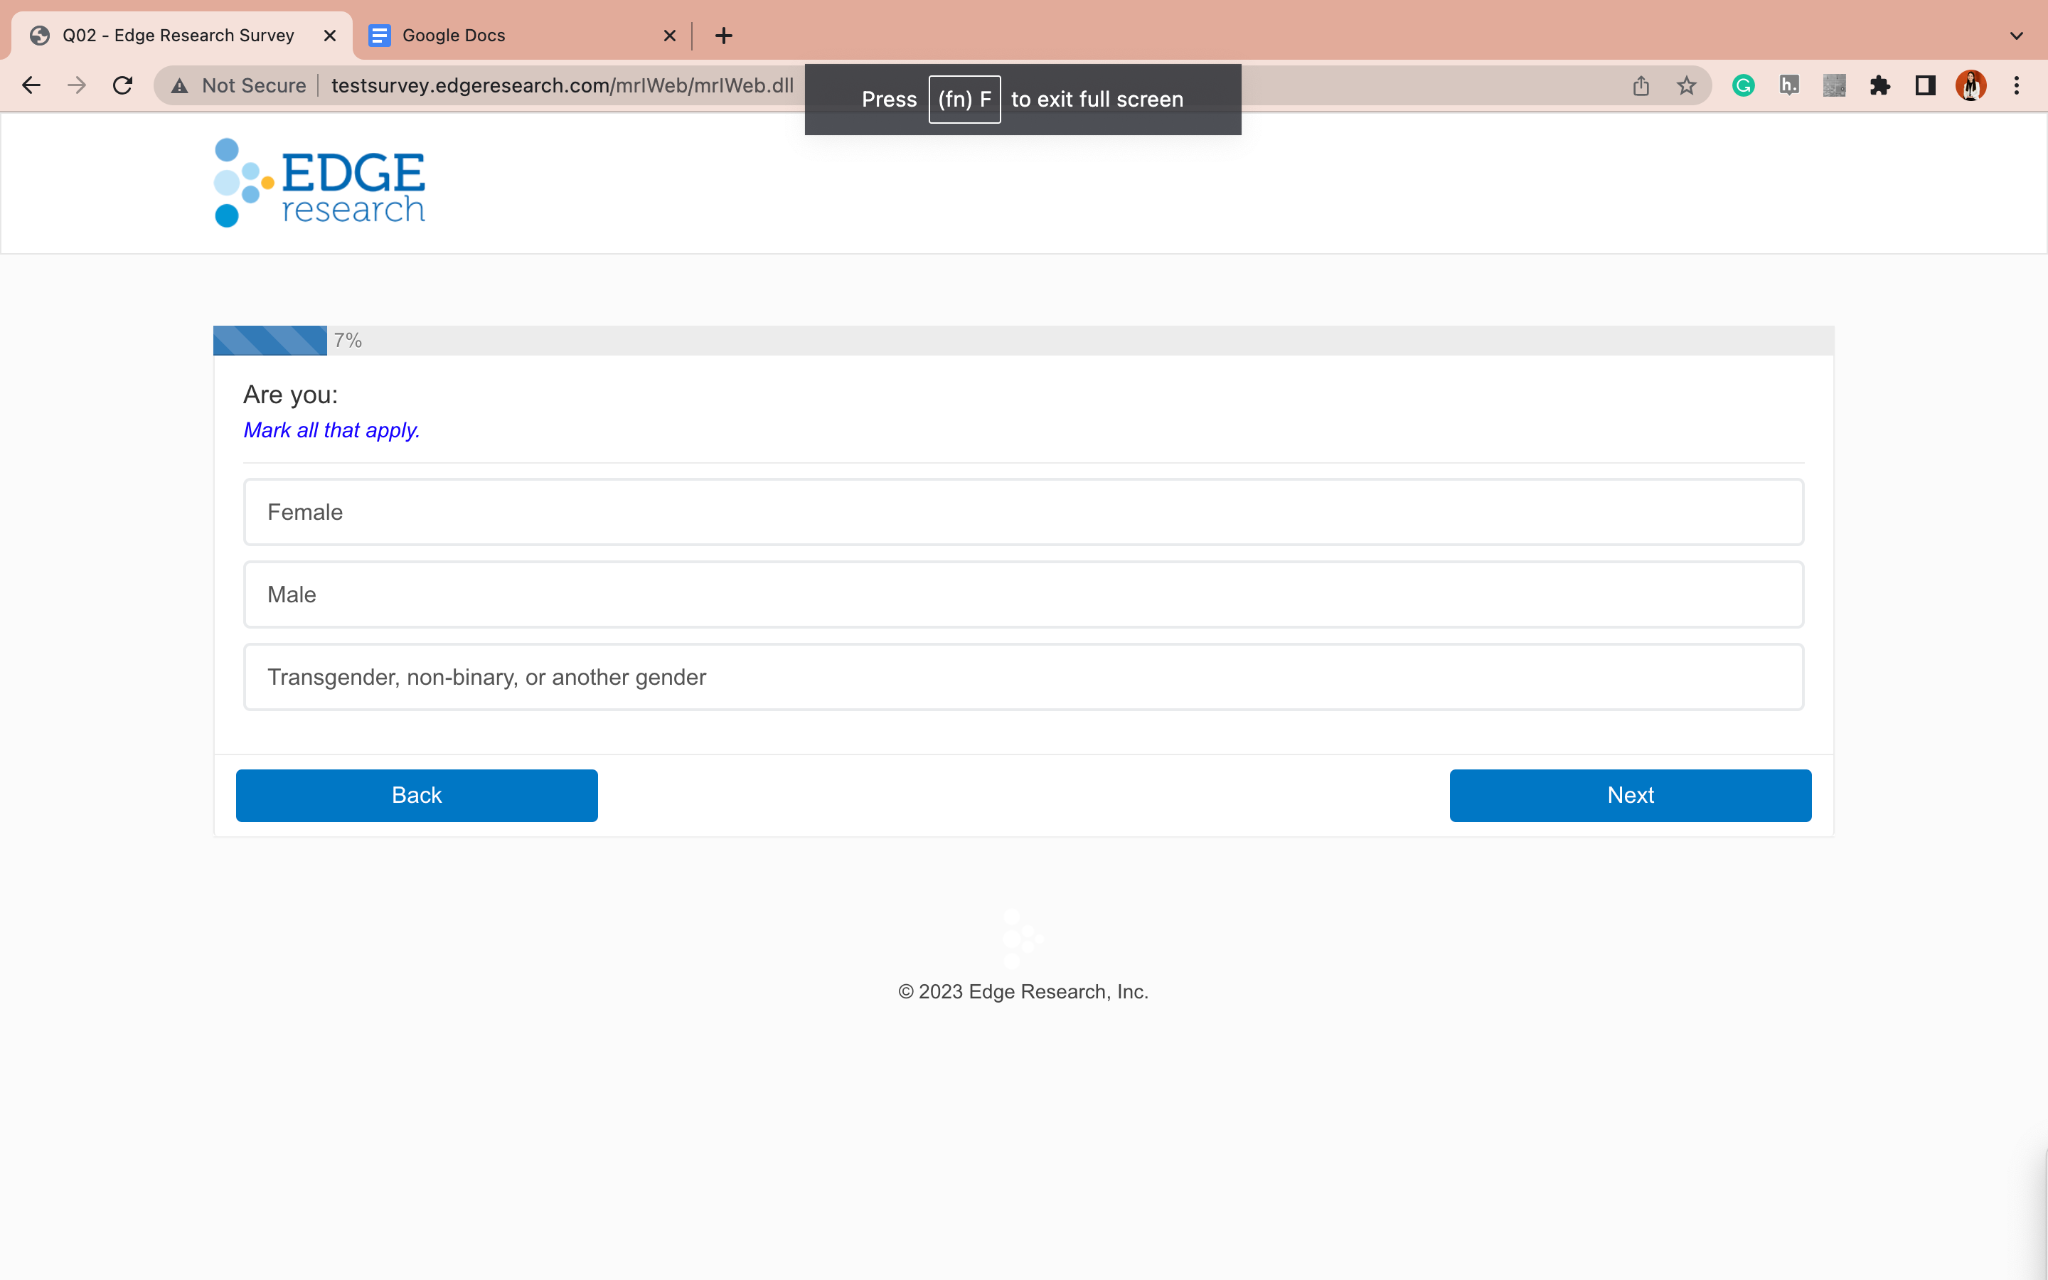Open the profile avatar icon
Image resolution: width=2048 pixels, height=1280 pixels.
point(1970,86)
